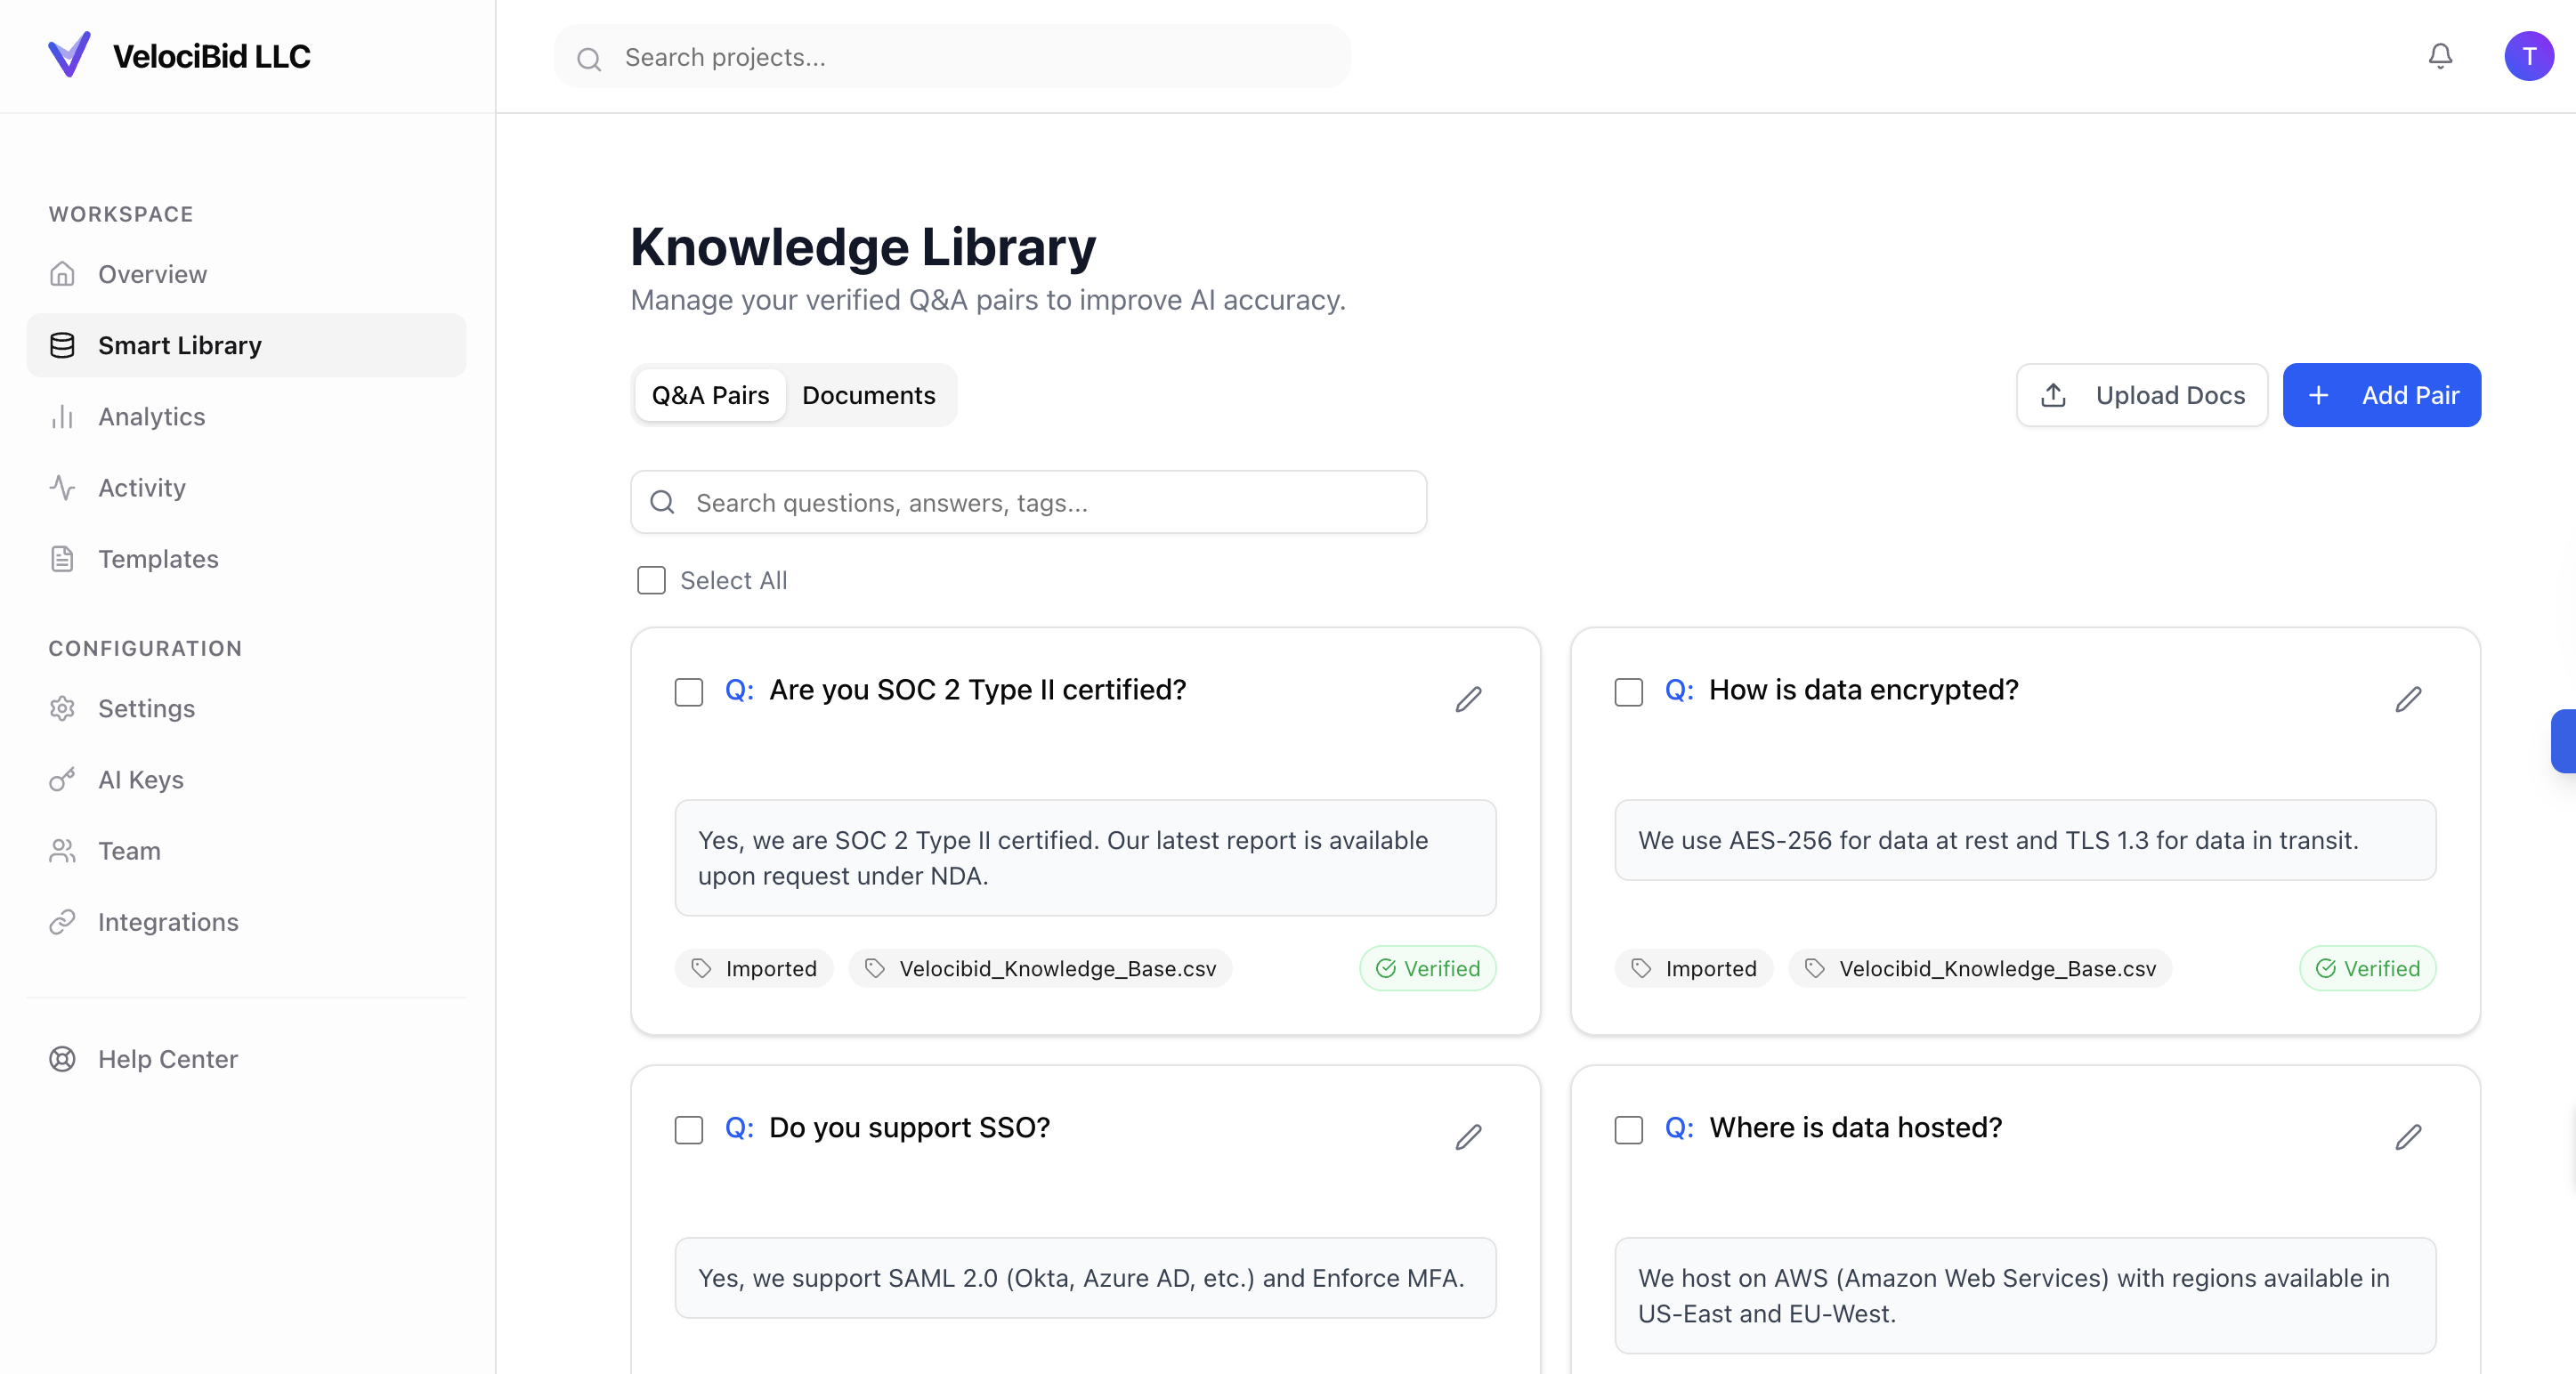Screen dimensions: 2576x1374
Task: Check the Select All checkbox
Action: click(x=651, y=580)
